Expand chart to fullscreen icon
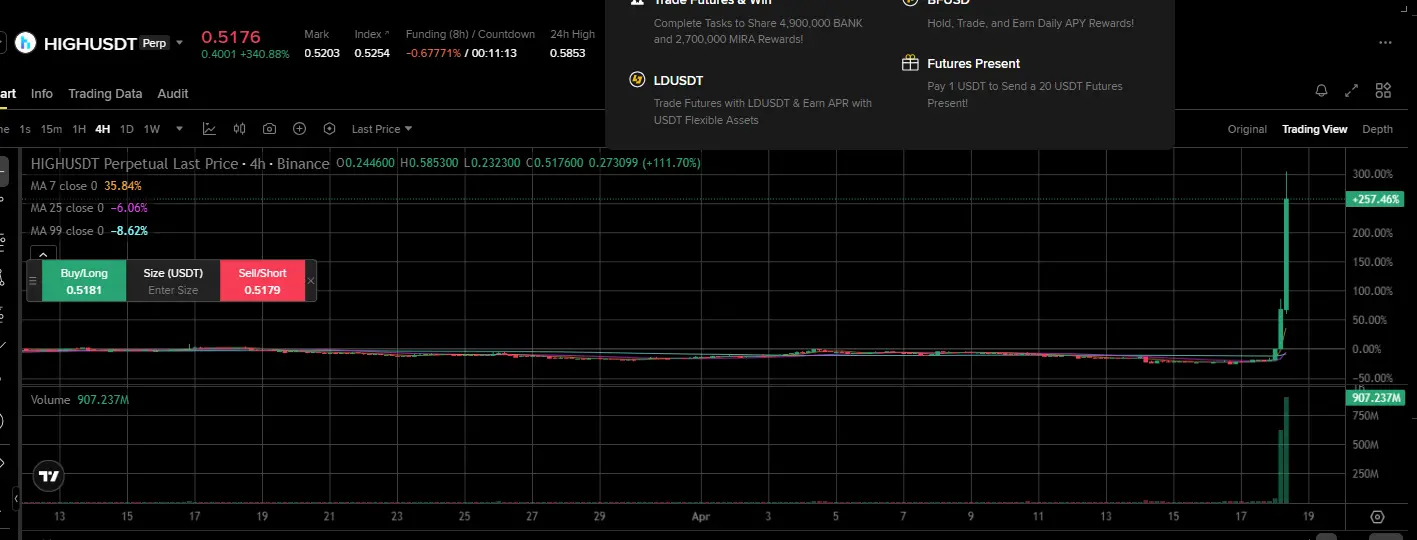Image resolution: width=1417 pixels, height=540 pixels. click(1352, 91)
